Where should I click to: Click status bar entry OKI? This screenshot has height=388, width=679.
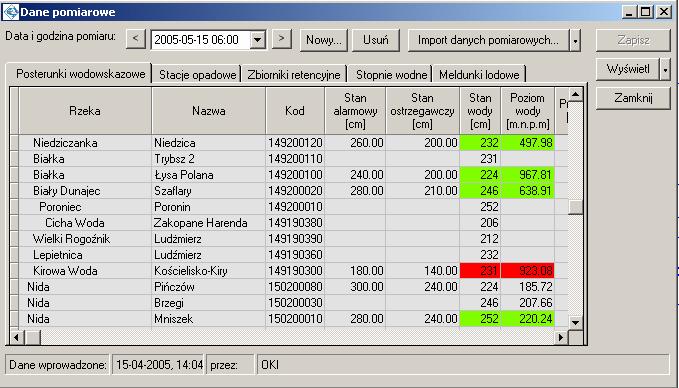coord(464,365)
